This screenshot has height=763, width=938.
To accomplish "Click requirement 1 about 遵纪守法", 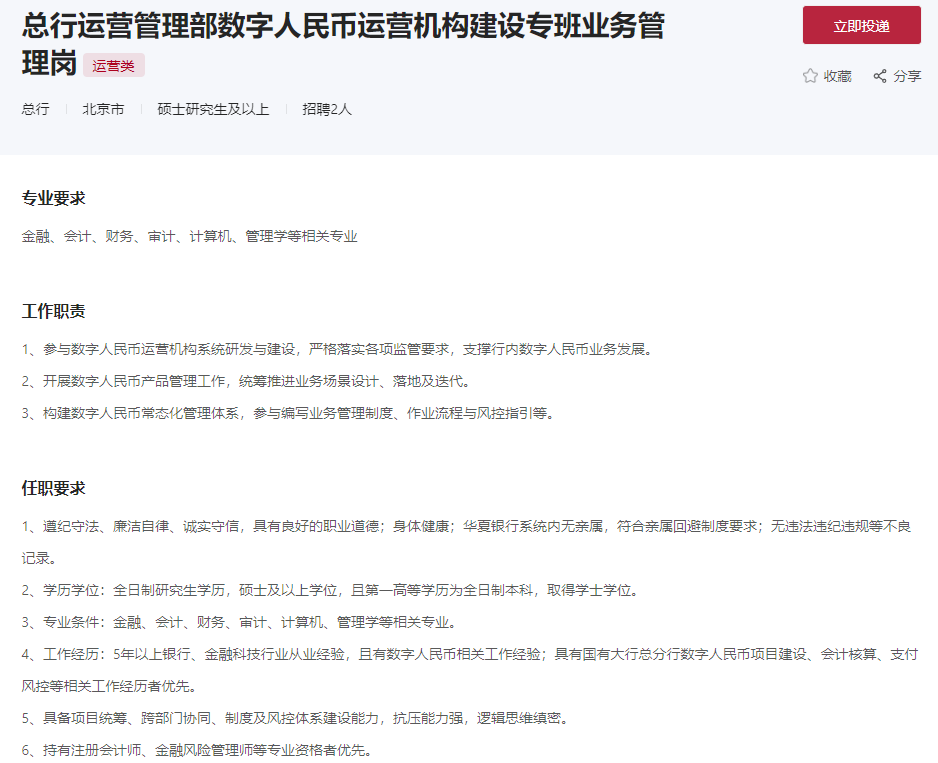I will click(467, 542).
